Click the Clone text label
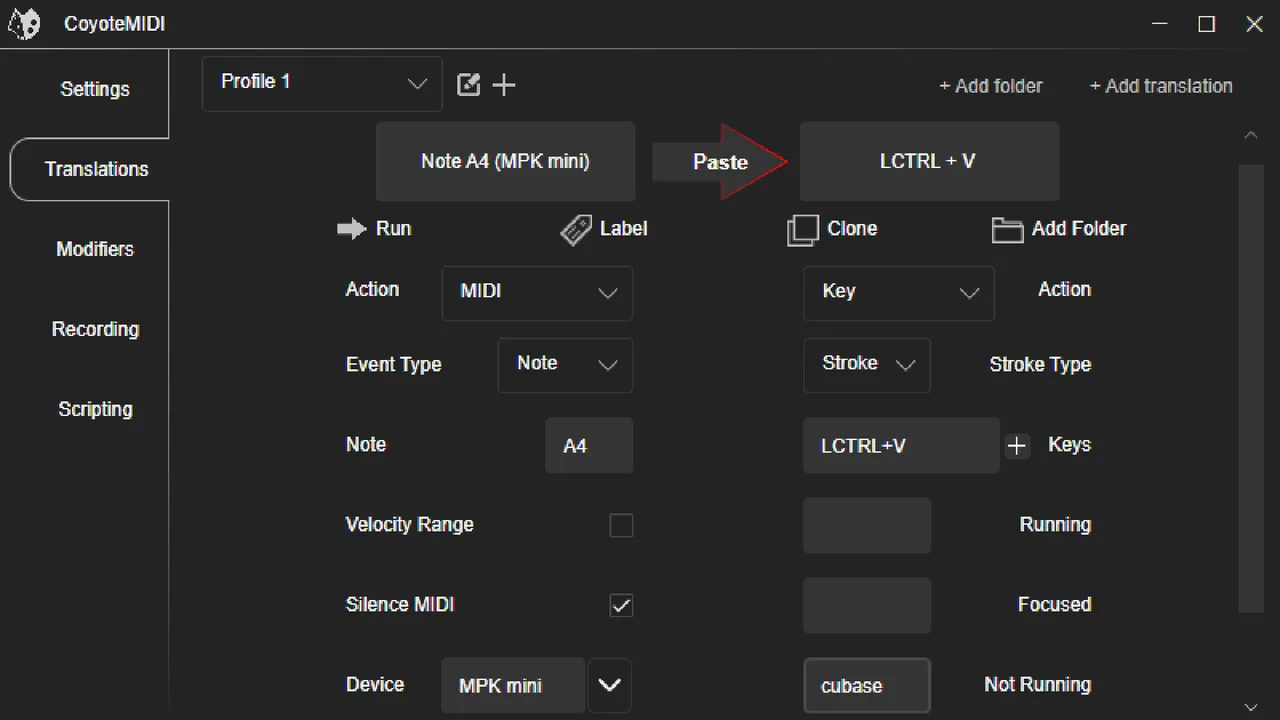The height and width of the screenshot is (720, 1280). 852,229
